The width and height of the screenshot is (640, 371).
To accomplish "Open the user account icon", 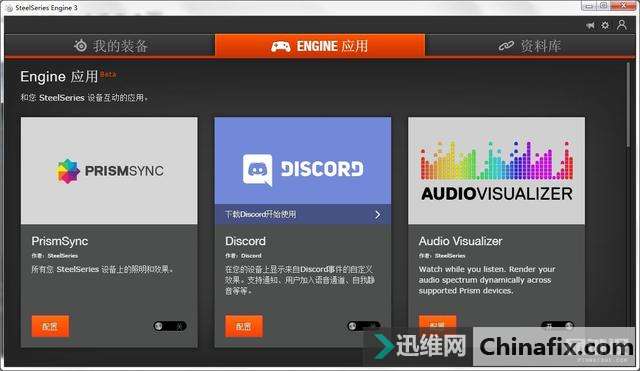I will 622,25.
